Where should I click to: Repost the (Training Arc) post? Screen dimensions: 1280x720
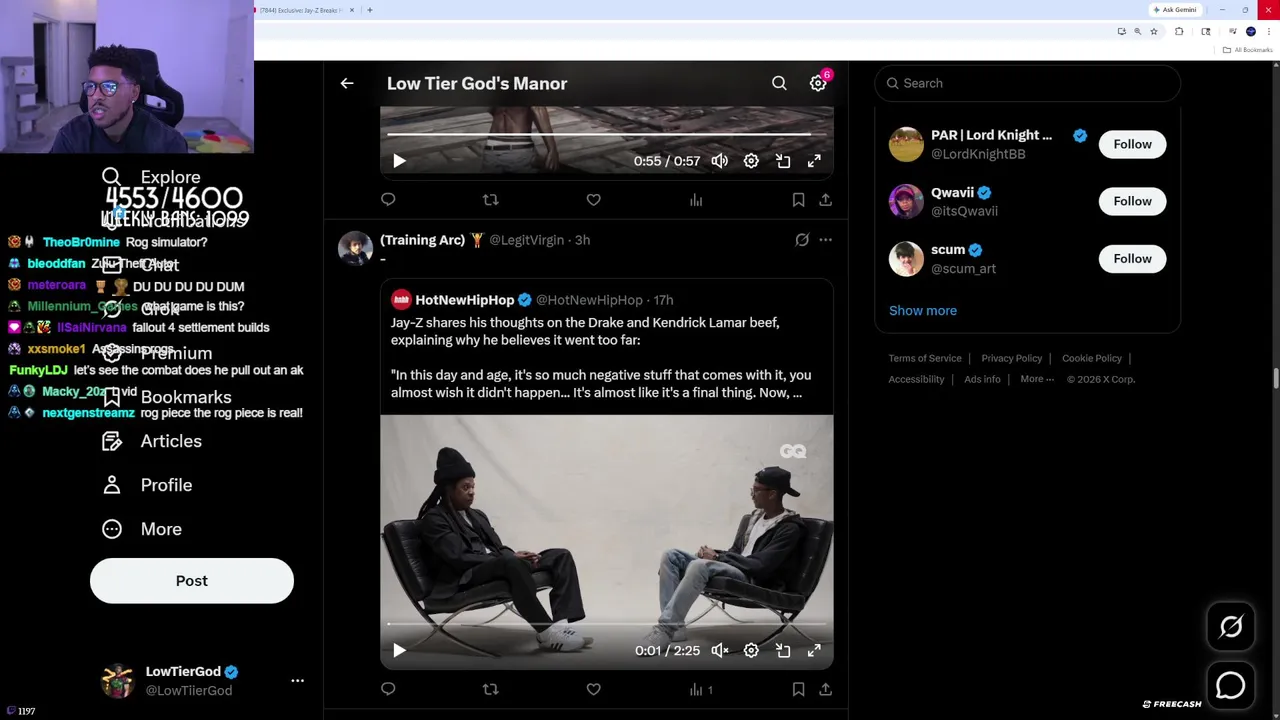[x=490, y=689]
